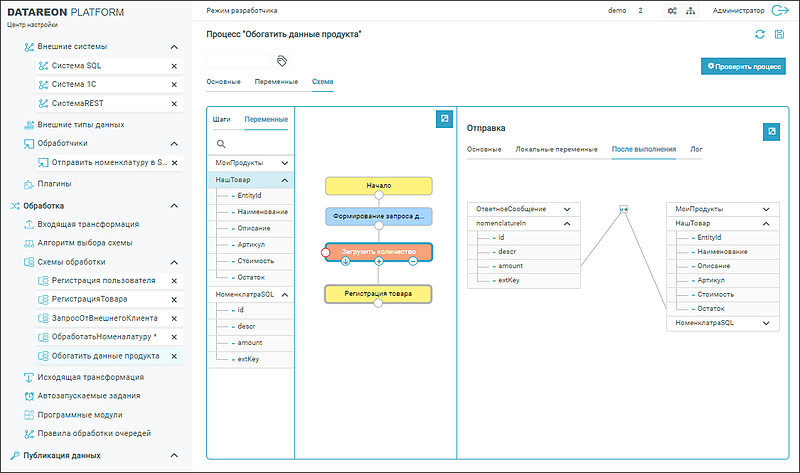Open the settings gears icon in header
Image resolution: width=800 pixels, height=473 pixels.
coord(672,10)
